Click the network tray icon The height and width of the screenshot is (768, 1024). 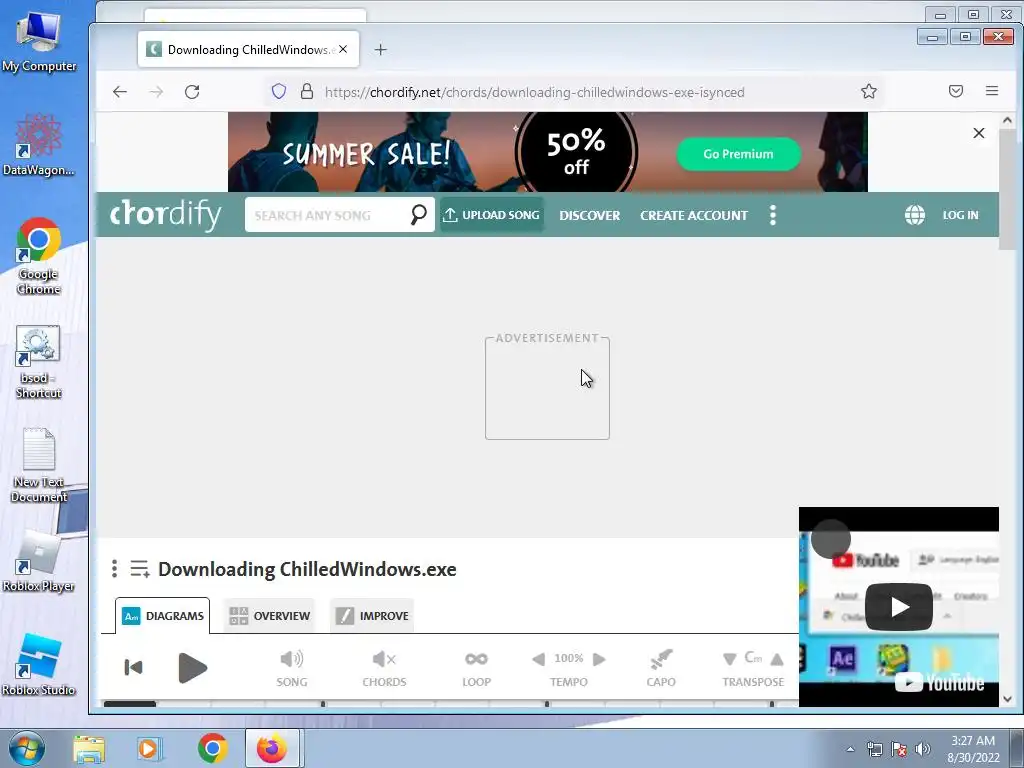tap(874, 749)
